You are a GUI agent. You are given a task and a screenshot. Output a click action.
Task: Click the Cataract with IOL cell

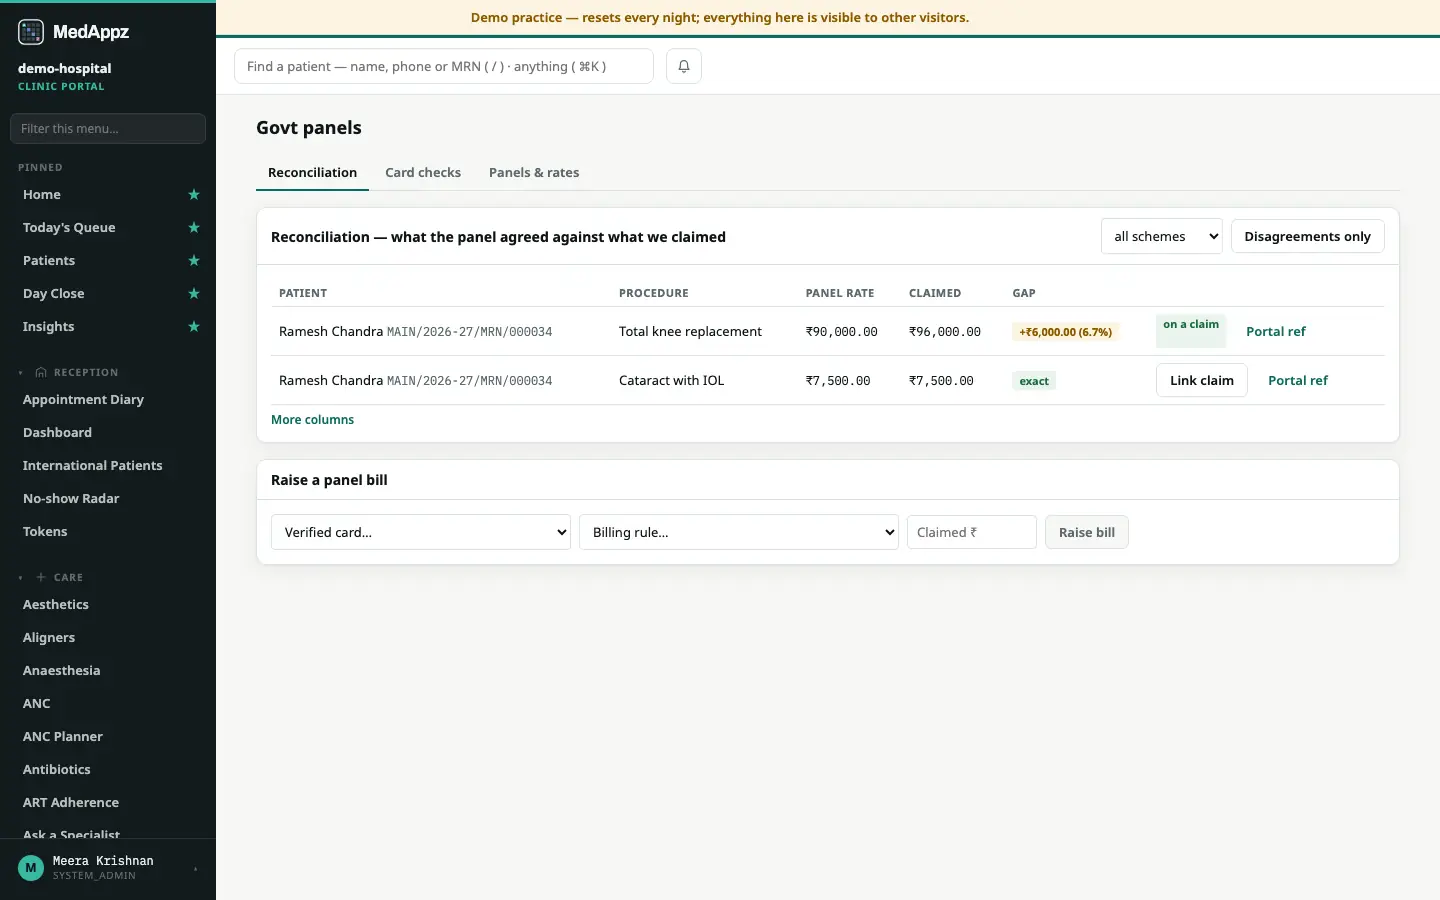coord(671,381)
